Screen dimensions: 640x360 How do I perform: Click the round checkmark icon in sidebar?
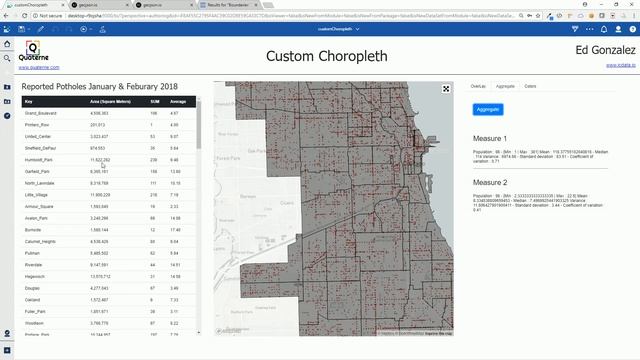pyautogui.click(x=7, y=116)
